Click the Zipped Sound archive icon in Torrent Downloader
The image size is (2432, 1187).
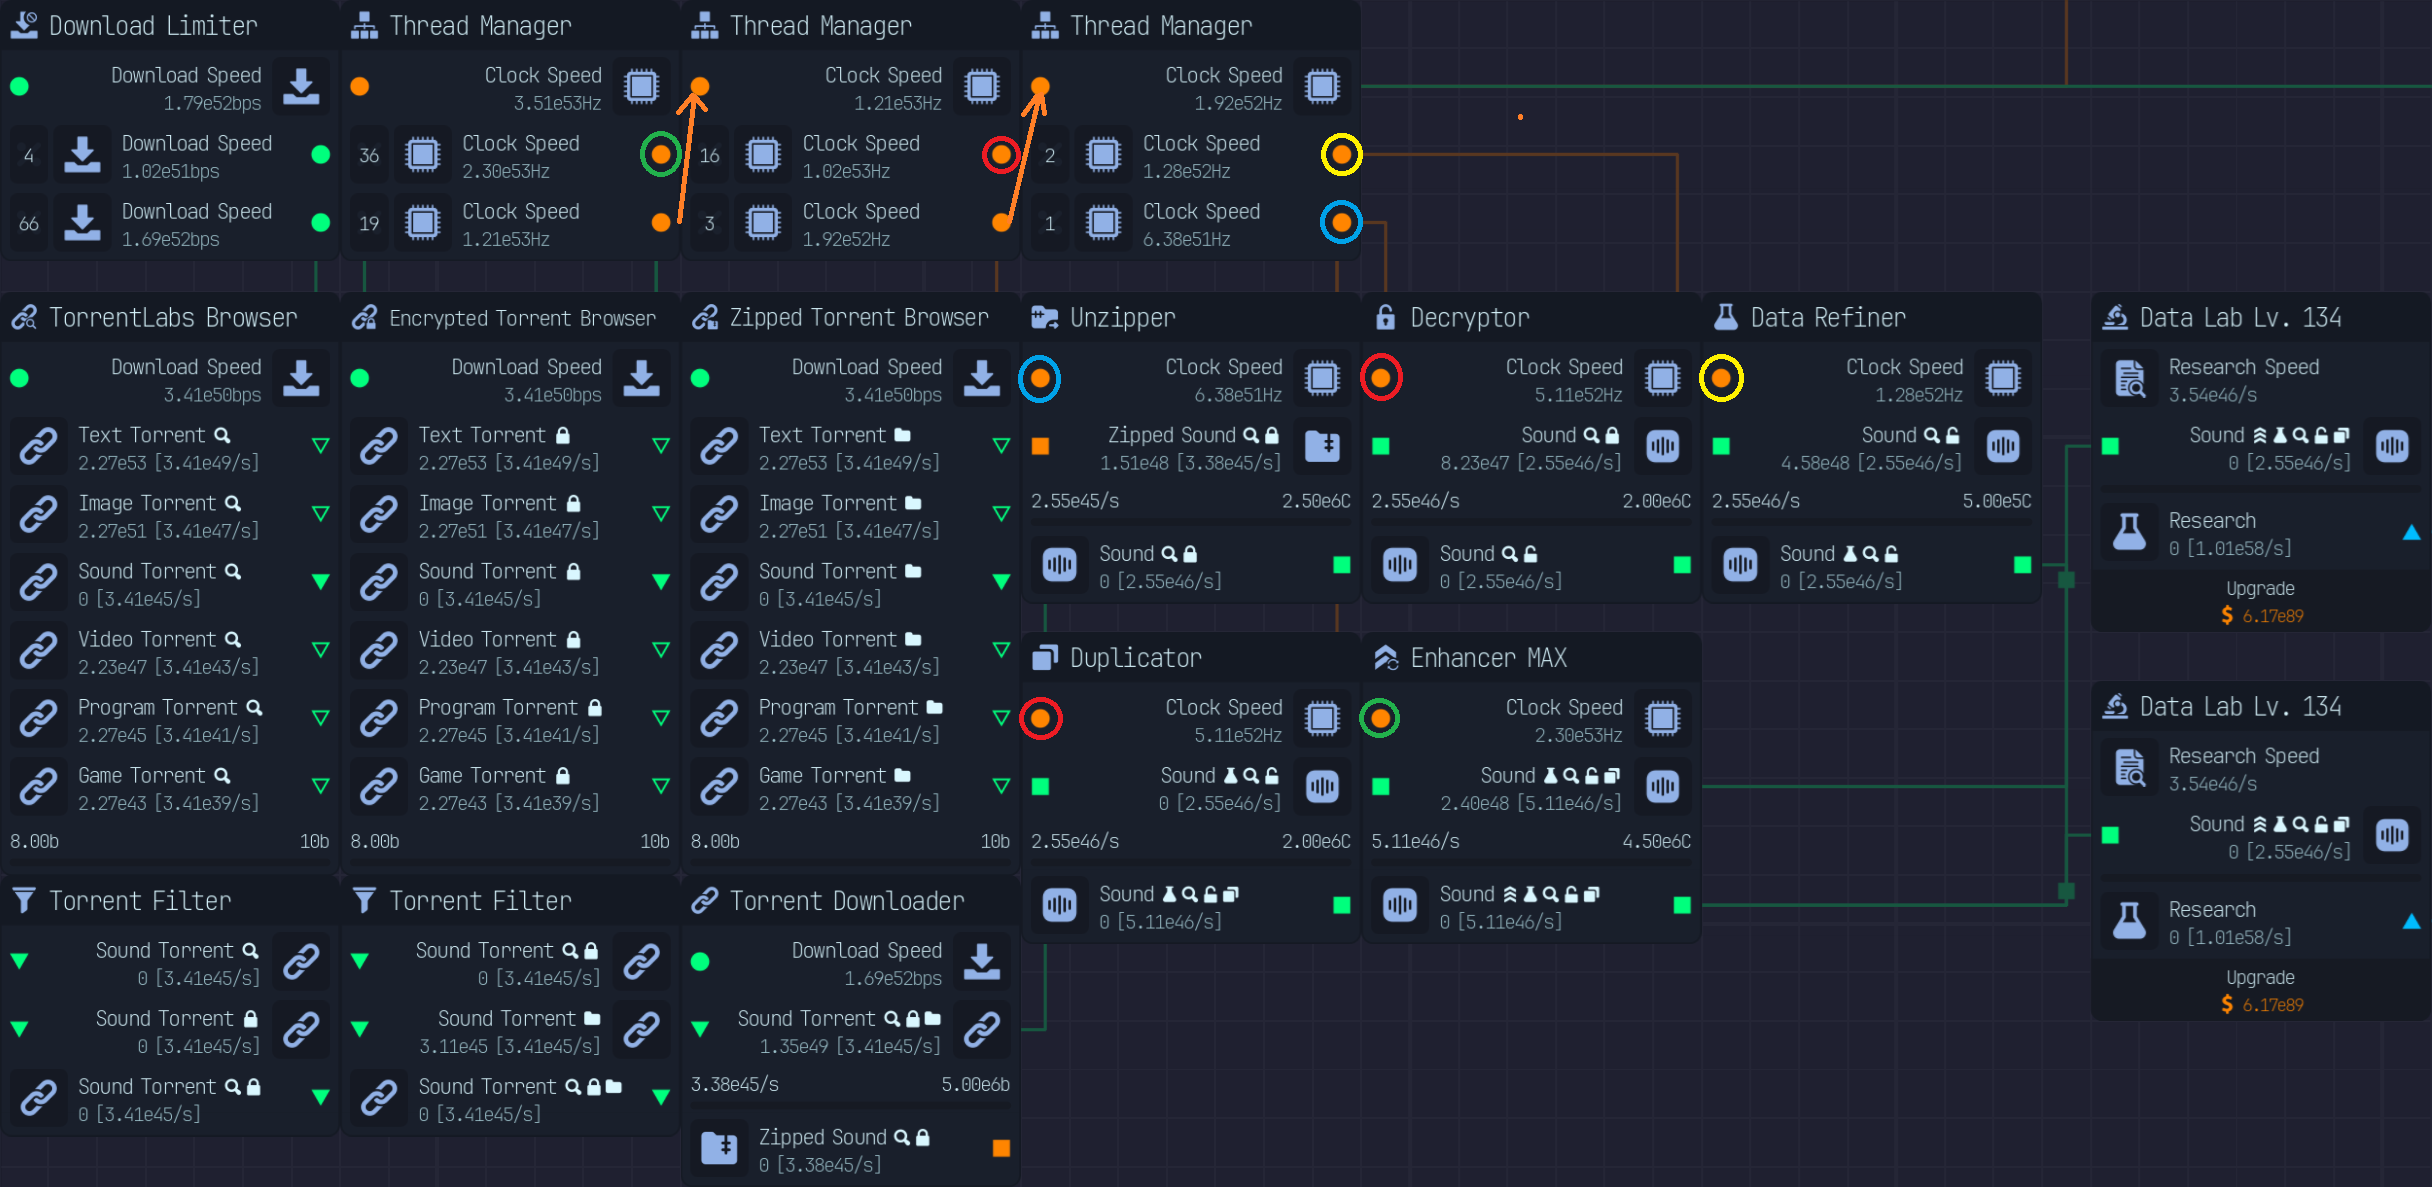click(719, 1149)
